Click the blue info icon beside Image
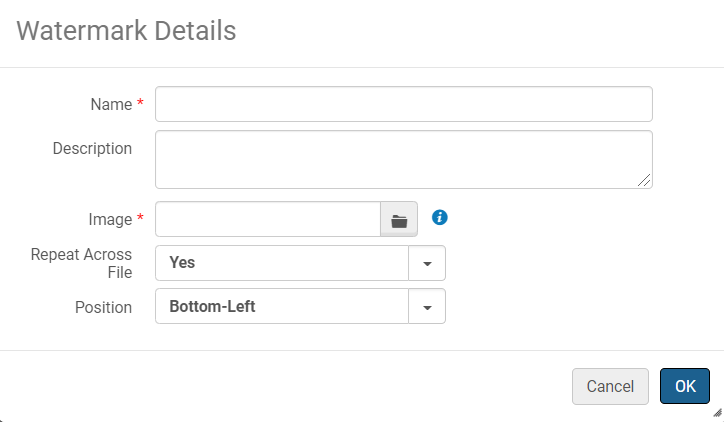The image size is (724, 422). coord(439,217)
